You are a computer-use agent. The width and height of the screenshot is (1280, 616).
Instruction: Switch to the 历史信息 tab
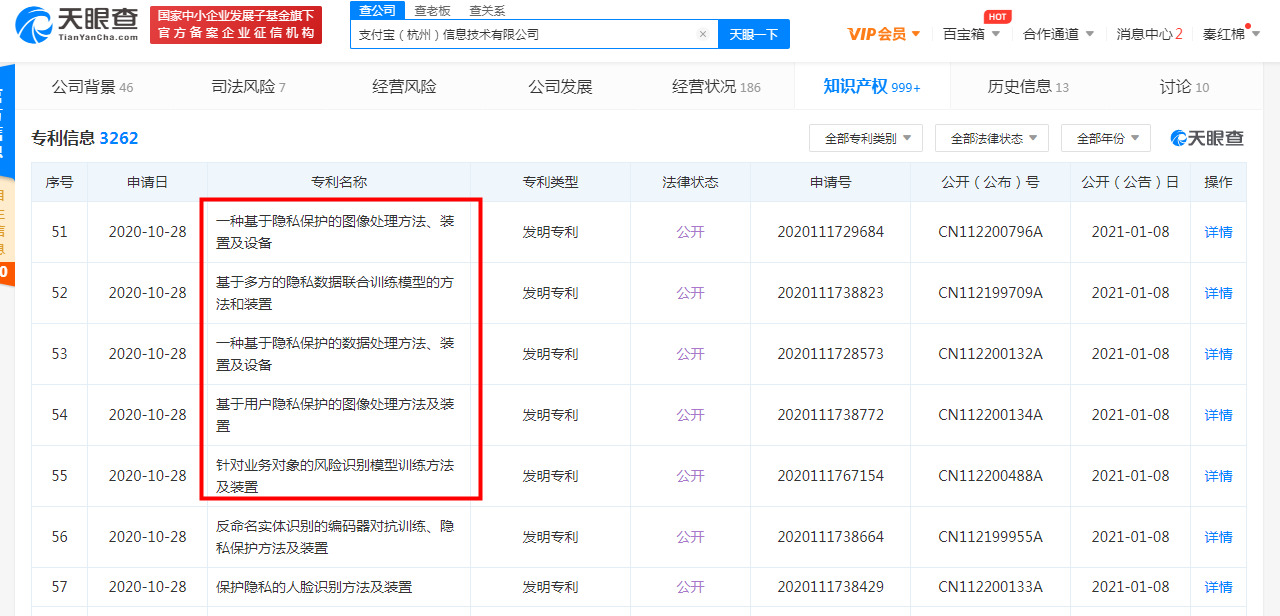[x=1028, y=87]
